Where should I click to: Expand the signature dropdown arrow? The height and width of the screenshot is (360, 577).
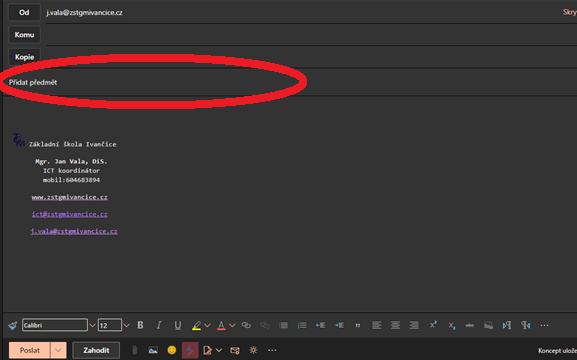coord(219,350)
